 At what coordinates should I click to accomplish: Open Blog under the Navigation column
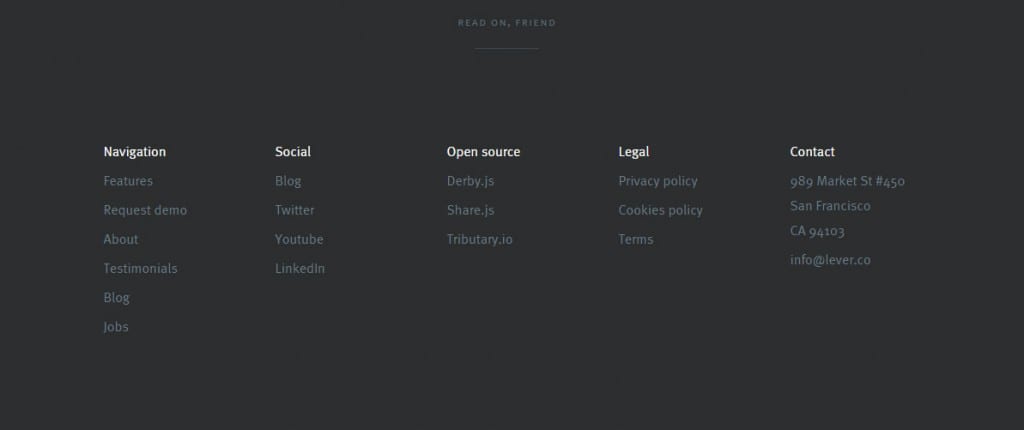point(116,298)
